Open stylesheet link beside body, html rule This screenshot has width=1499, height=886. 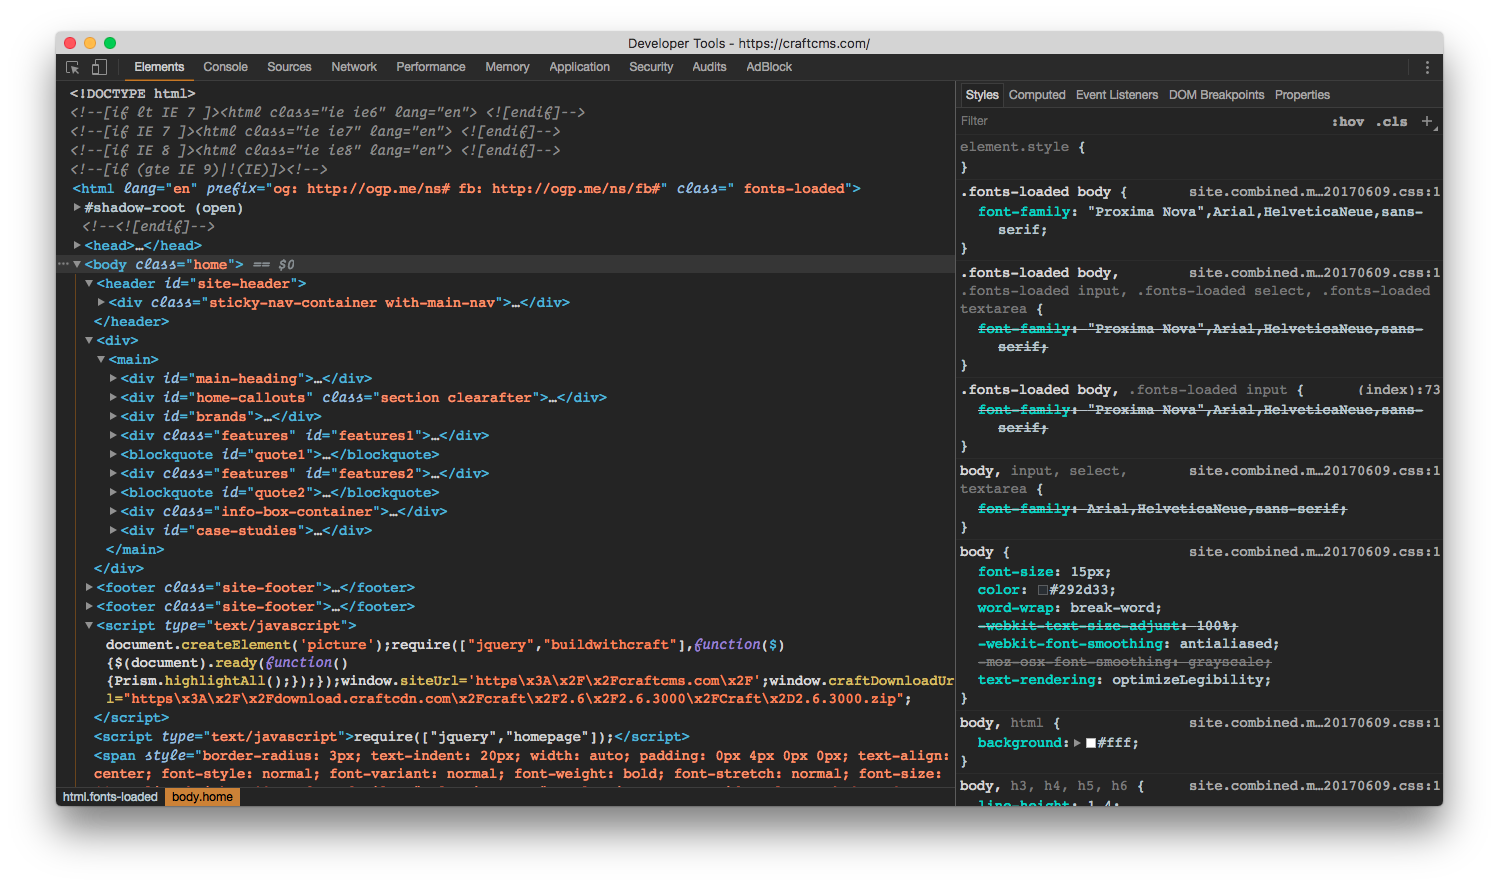click(x=1314, y=723)
